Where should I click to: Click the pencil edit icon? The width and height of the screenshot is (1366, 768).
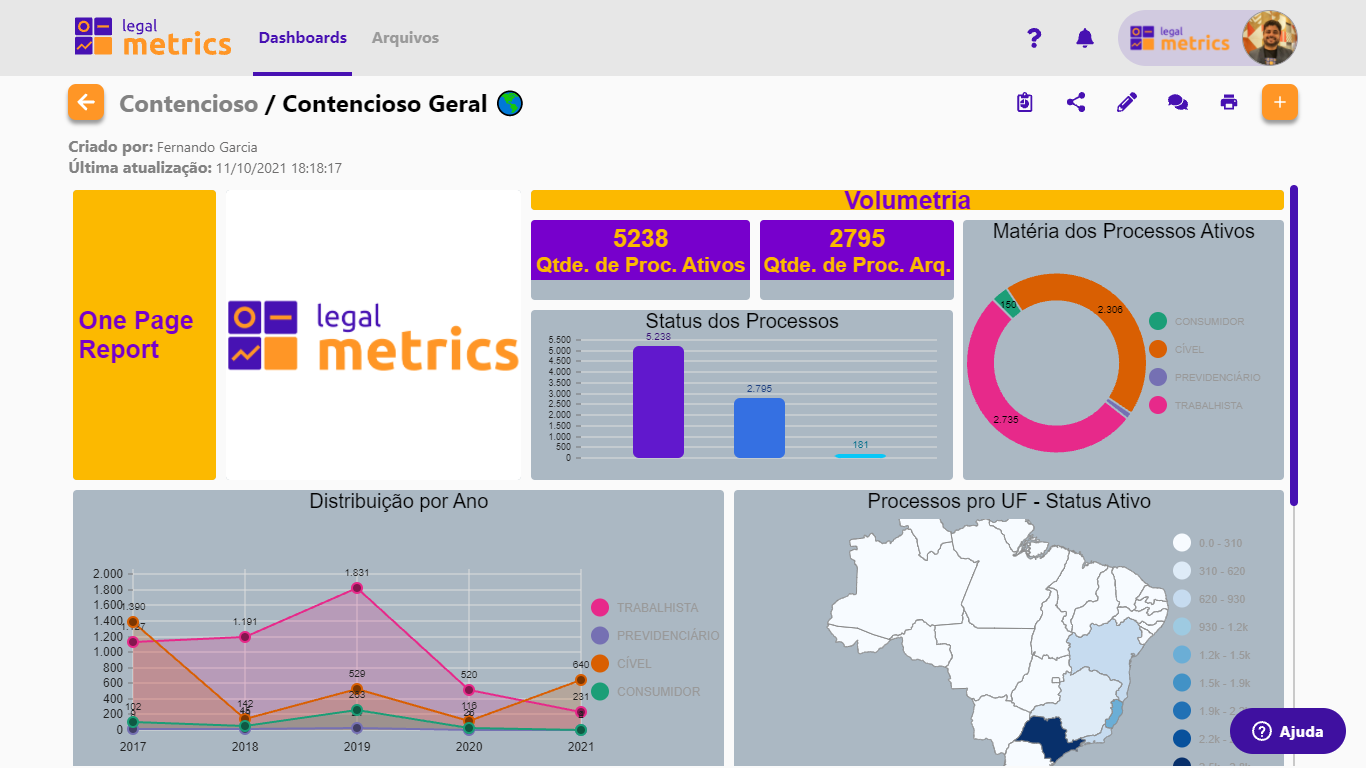point(1127,102)
